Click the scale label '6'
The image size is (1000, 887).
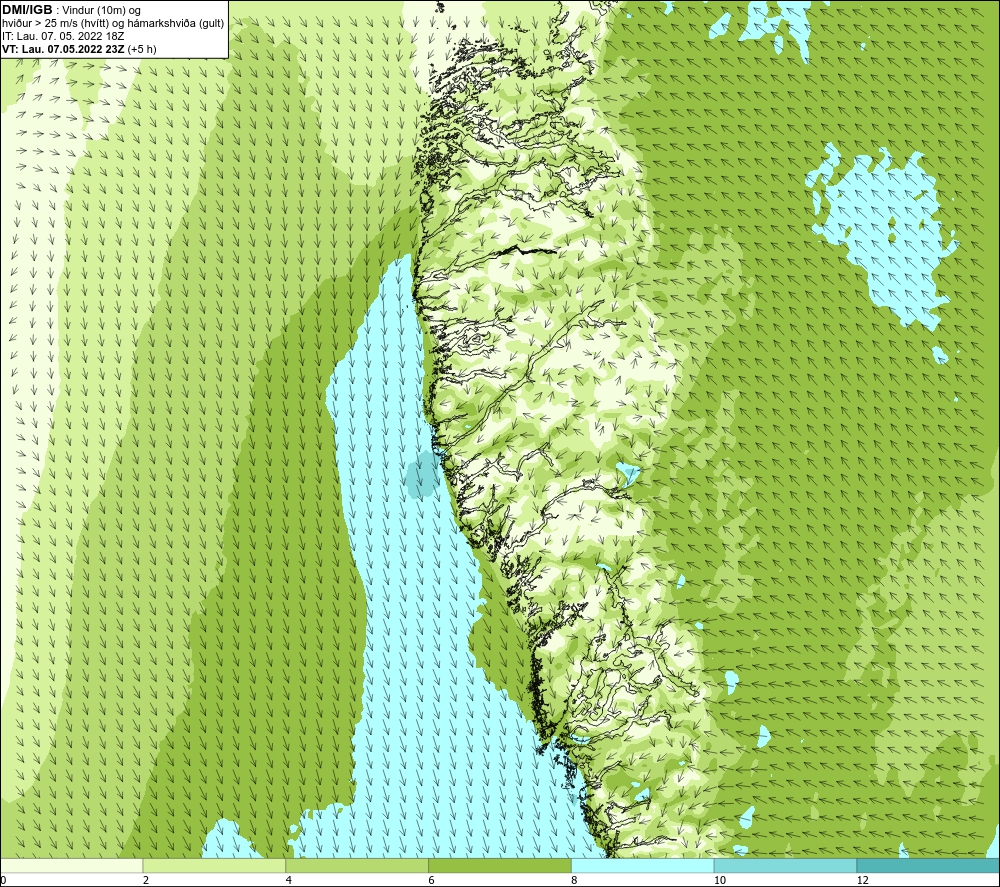click(432, 880)
